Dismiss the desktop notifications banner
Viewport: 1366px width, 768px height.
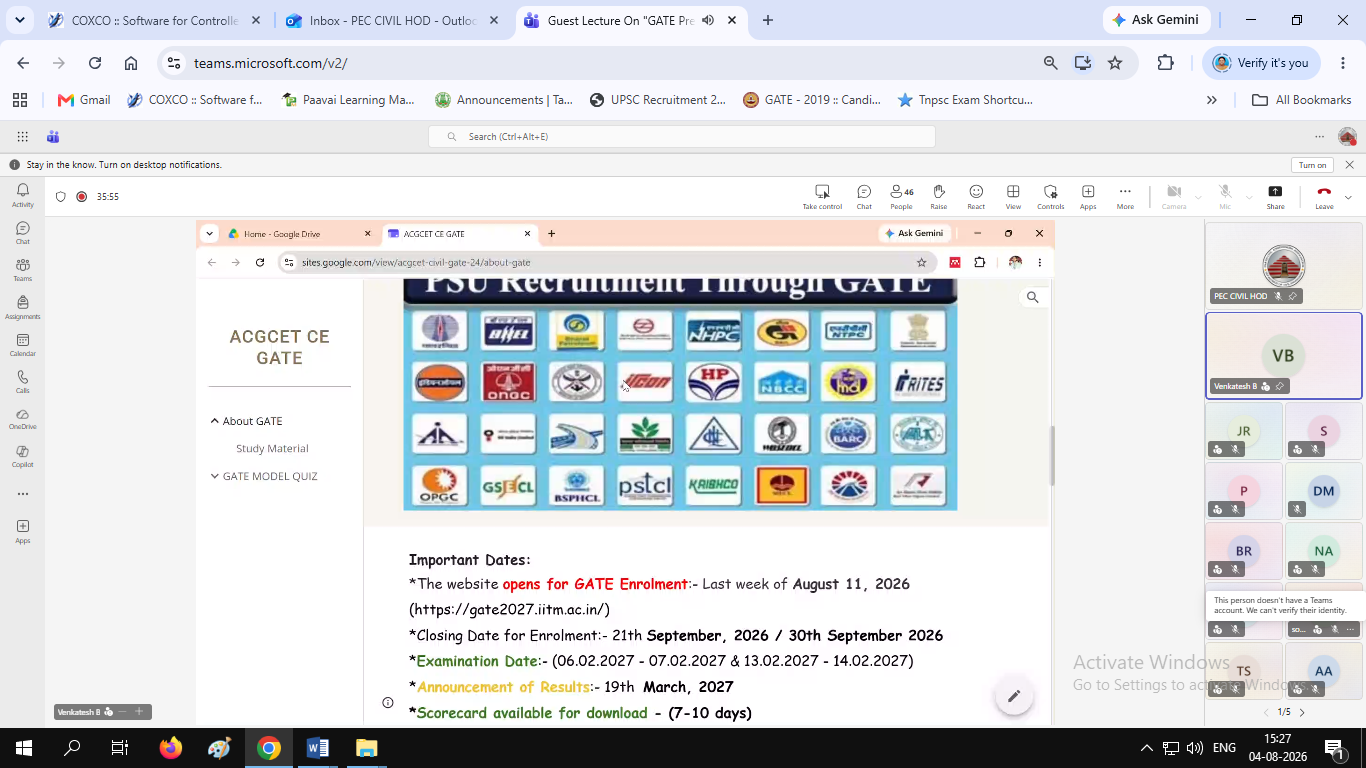click(x=1350, y=165)
